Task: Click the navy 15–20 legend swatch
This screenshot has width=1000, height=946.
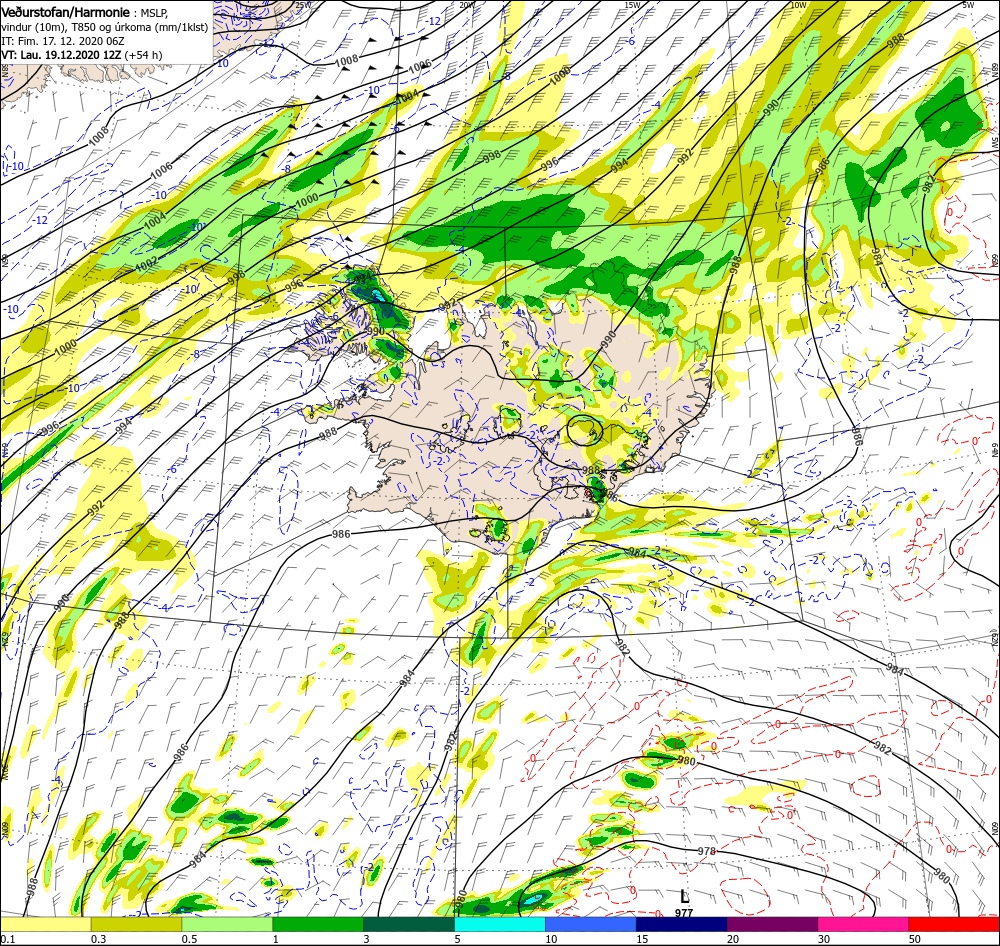Action: 681,924
